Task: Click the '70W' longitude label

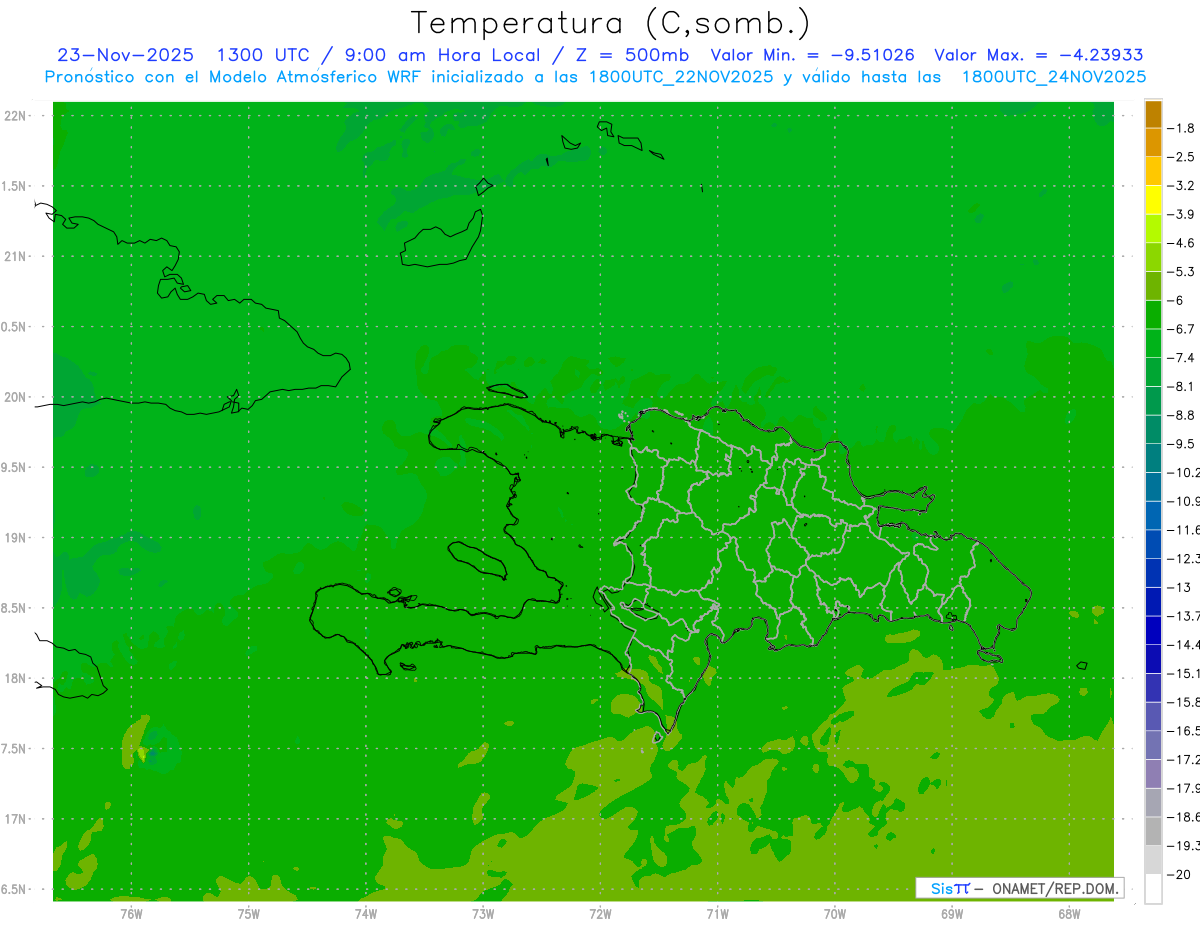Action: pyautogui.click(x=835, y=914)
